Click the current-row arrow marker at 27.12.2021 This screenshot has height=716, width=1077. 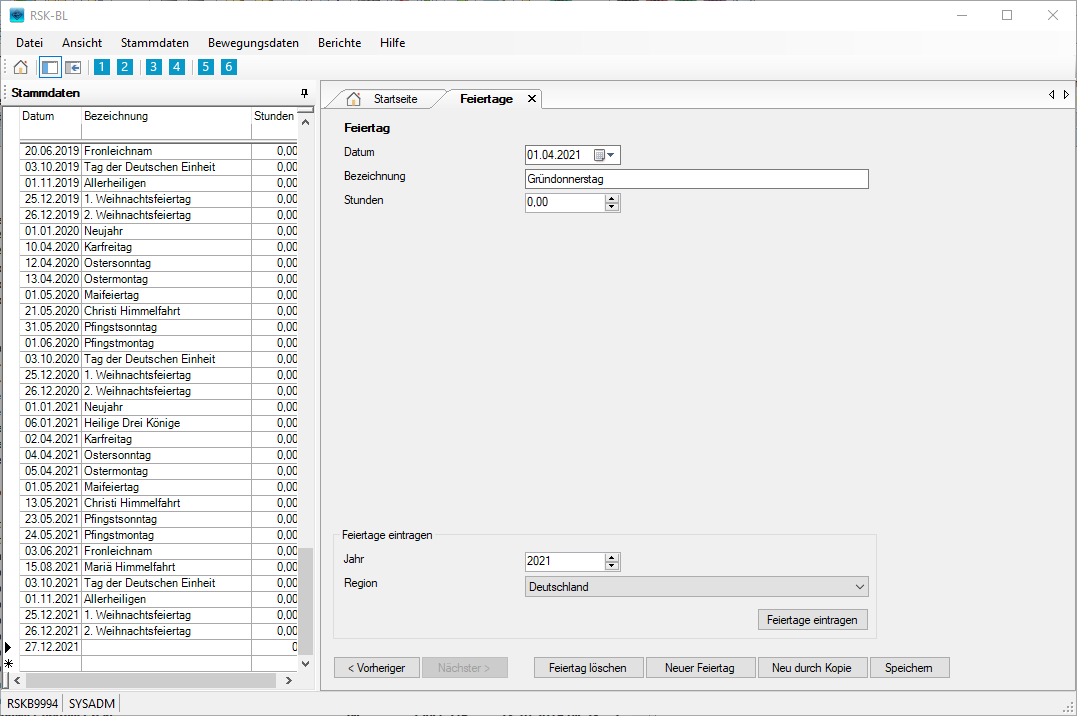coord(8,647)
